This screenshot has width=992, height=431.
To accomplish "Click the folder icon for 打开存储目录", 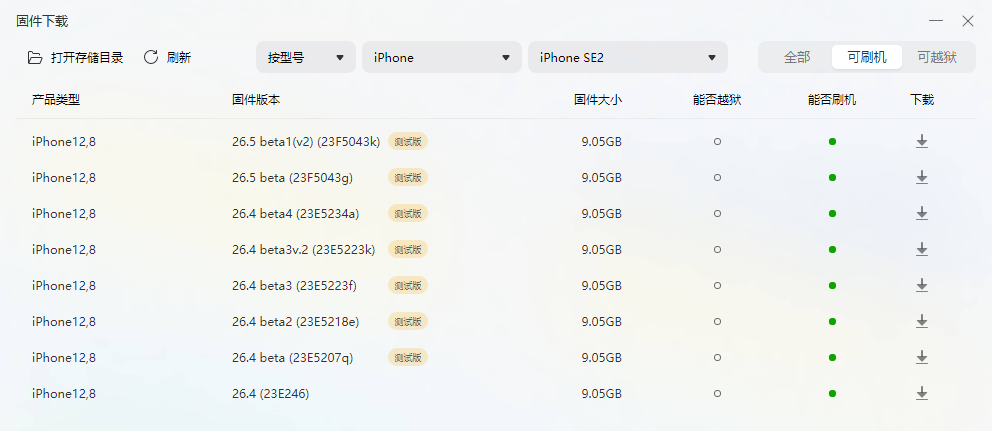I will pos(35,57).
